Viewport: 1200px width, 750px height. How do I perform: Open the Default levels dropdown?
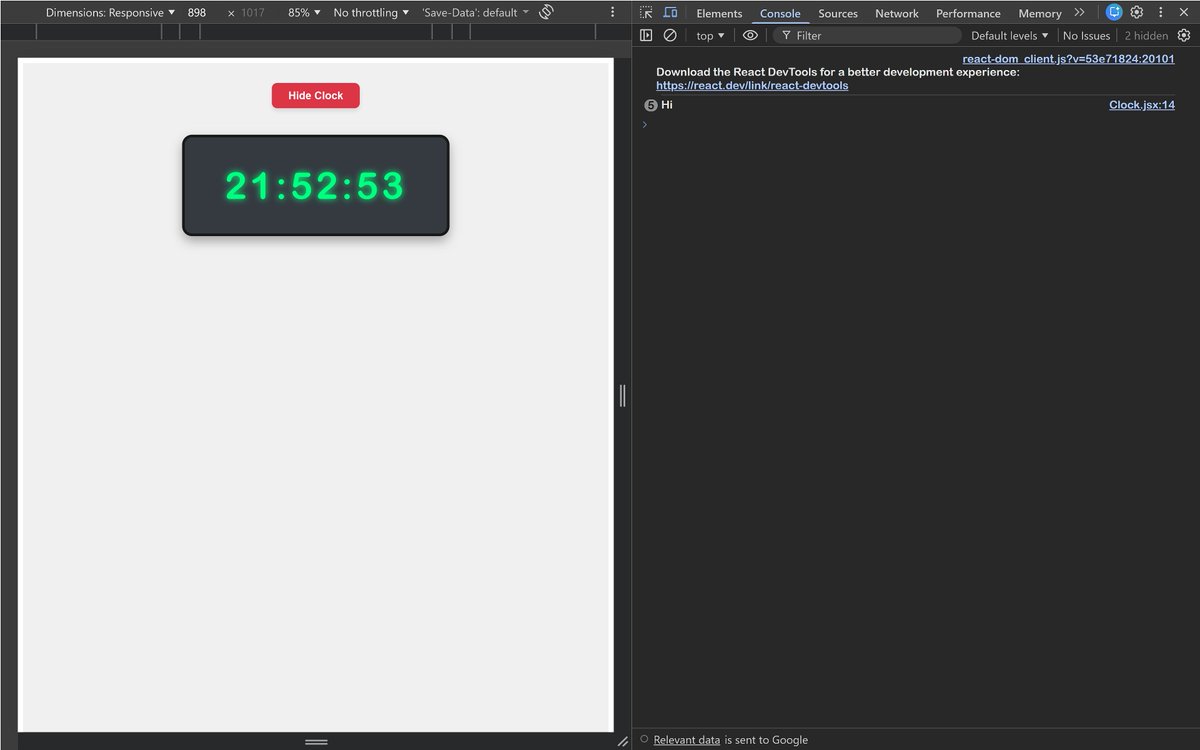coord(1008,35)
